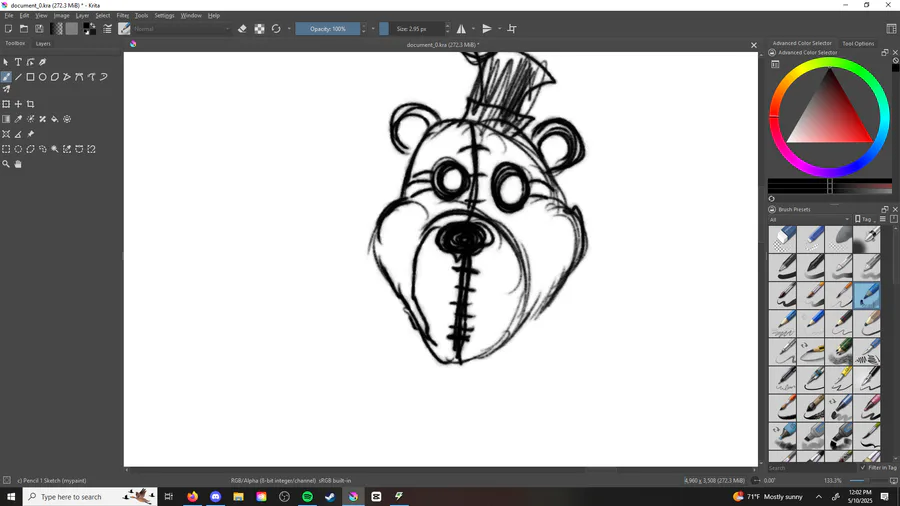Select the Polygon tool
Screen dimensions: 900x506
point(55,77)
